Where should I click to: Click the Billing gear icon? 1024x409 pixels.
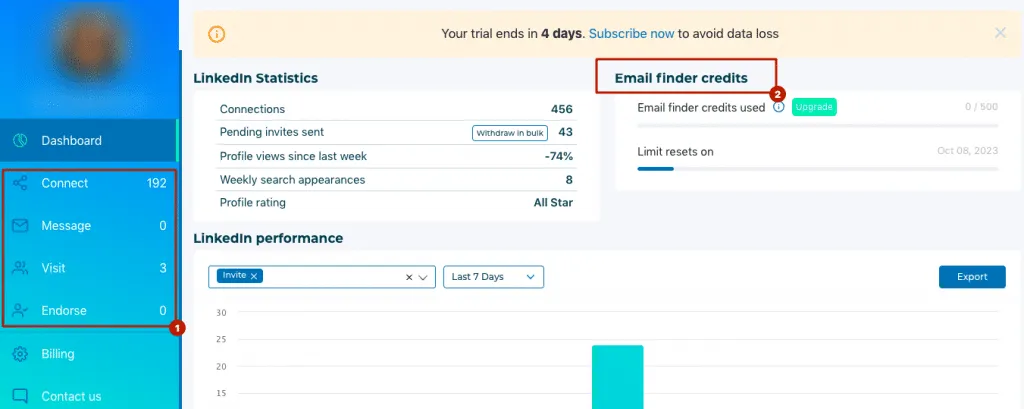(20, 353)
